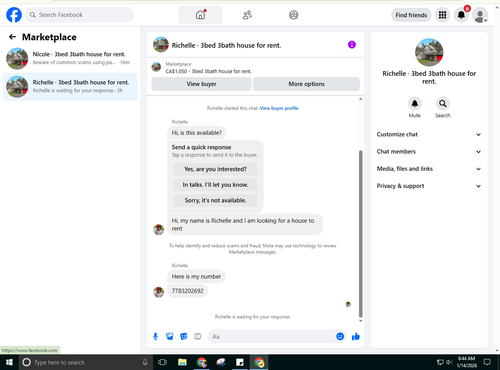Viewport: 500px width, 370px height.
Task: Expand the Customize chat section
Action: pyautogui.click(x=429, y=134)
